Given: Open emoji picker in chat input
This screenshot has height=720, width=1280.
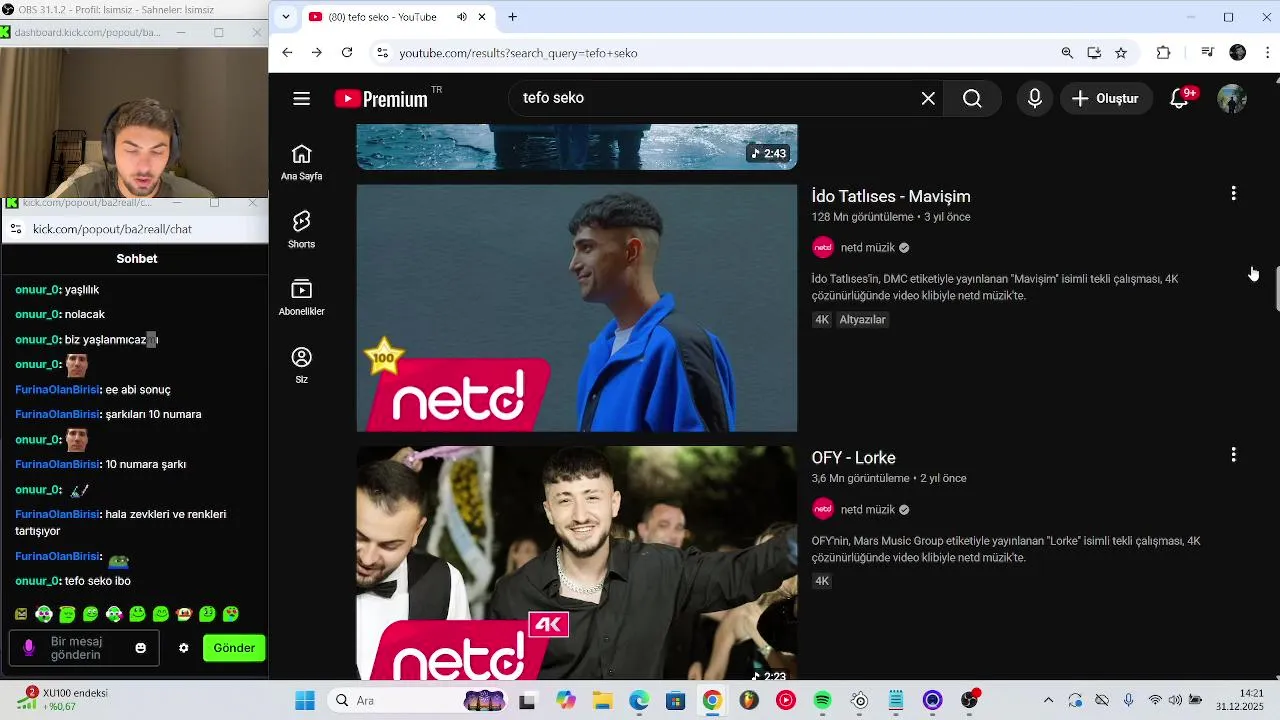Looking at the screenshot, I should (141, 648).
